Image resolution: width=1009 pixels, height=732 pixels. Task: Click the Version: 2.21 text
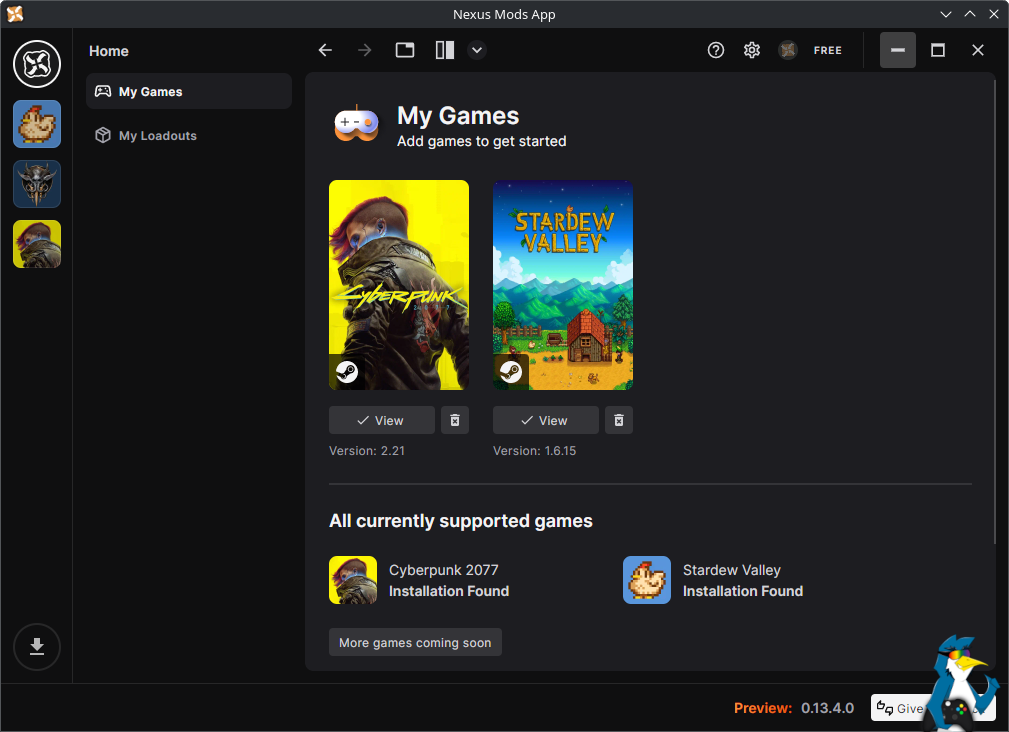[367, 451]
